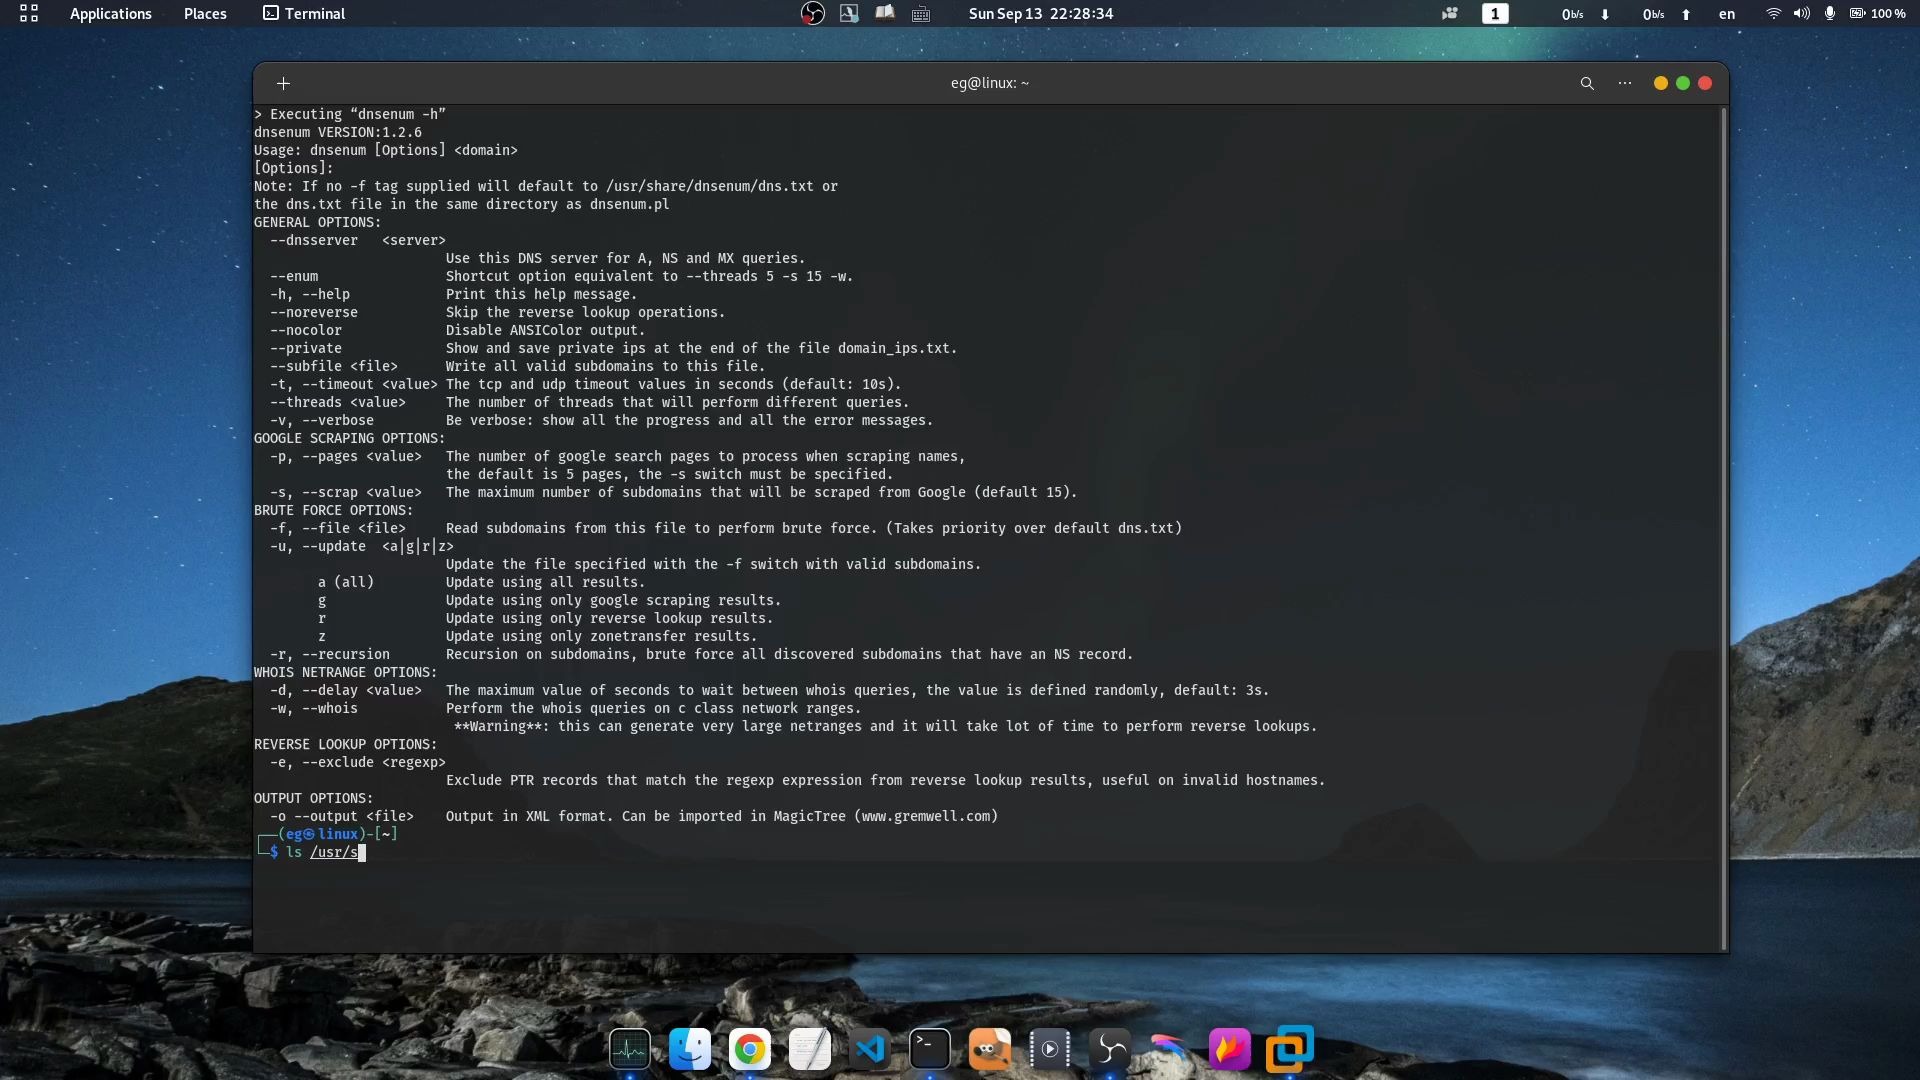Click the terminal window title eg@linux: ~
This screenshot has height=1080, width=1920.
coord(990,83)
